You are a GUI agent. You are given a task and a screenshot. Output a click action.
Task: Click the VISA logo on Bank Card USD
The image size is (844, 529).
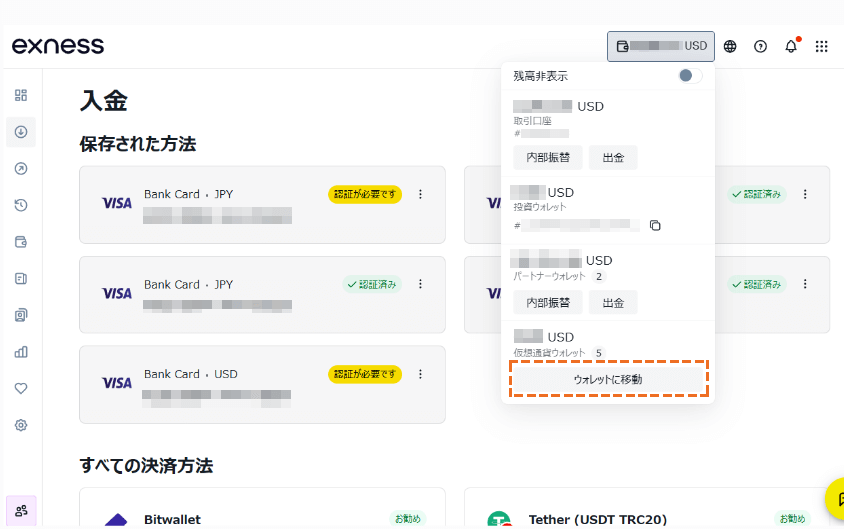tap(117, 383)
